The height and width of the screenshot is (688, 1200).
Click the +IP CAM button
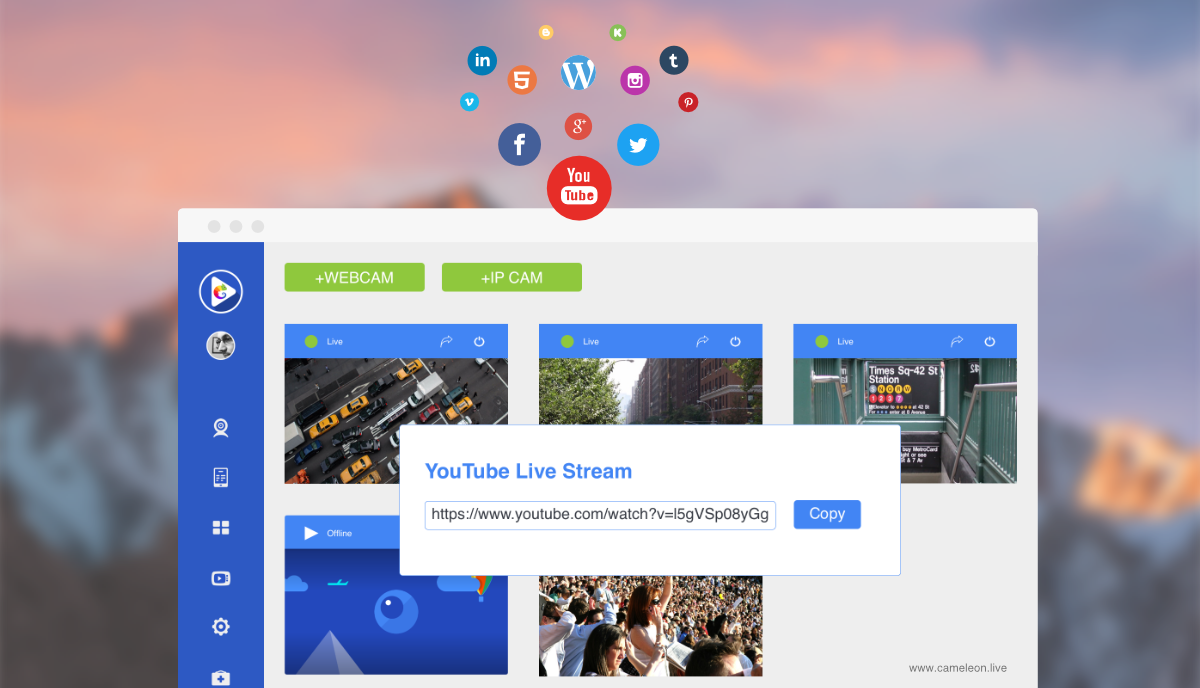coord(511,277)
